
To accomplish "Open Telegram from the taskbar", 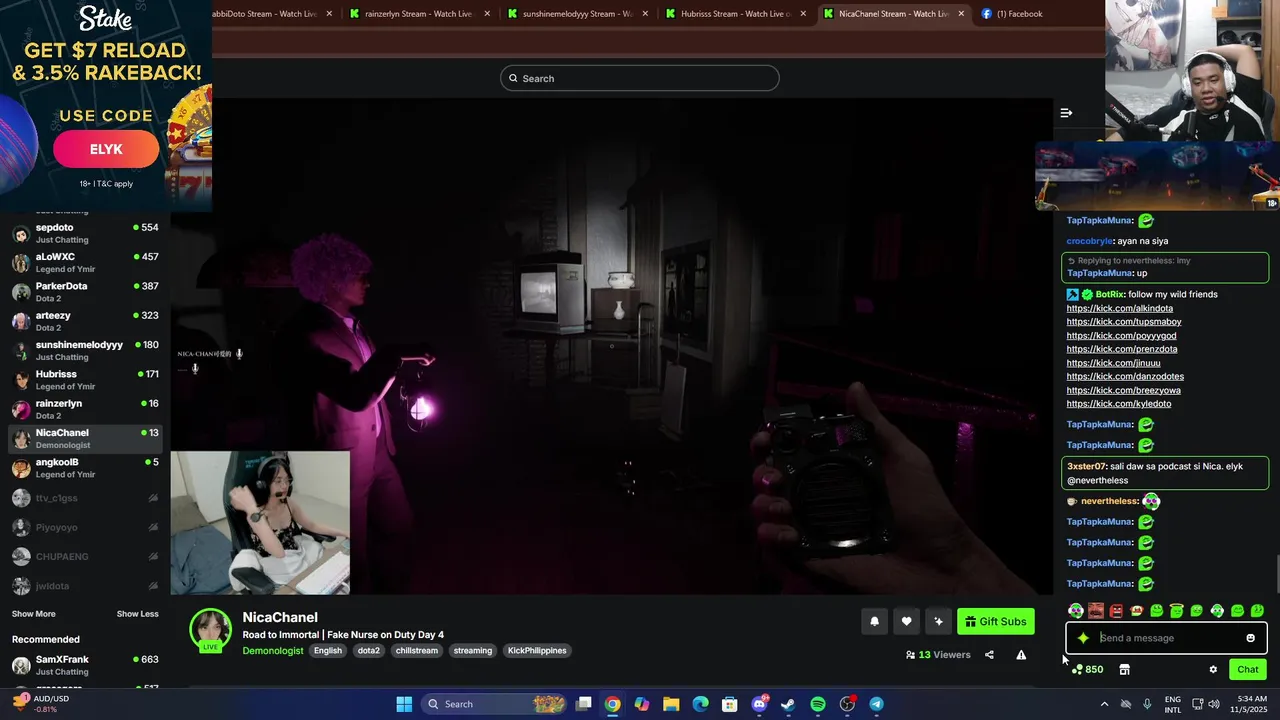I will (x=876, y=704).
